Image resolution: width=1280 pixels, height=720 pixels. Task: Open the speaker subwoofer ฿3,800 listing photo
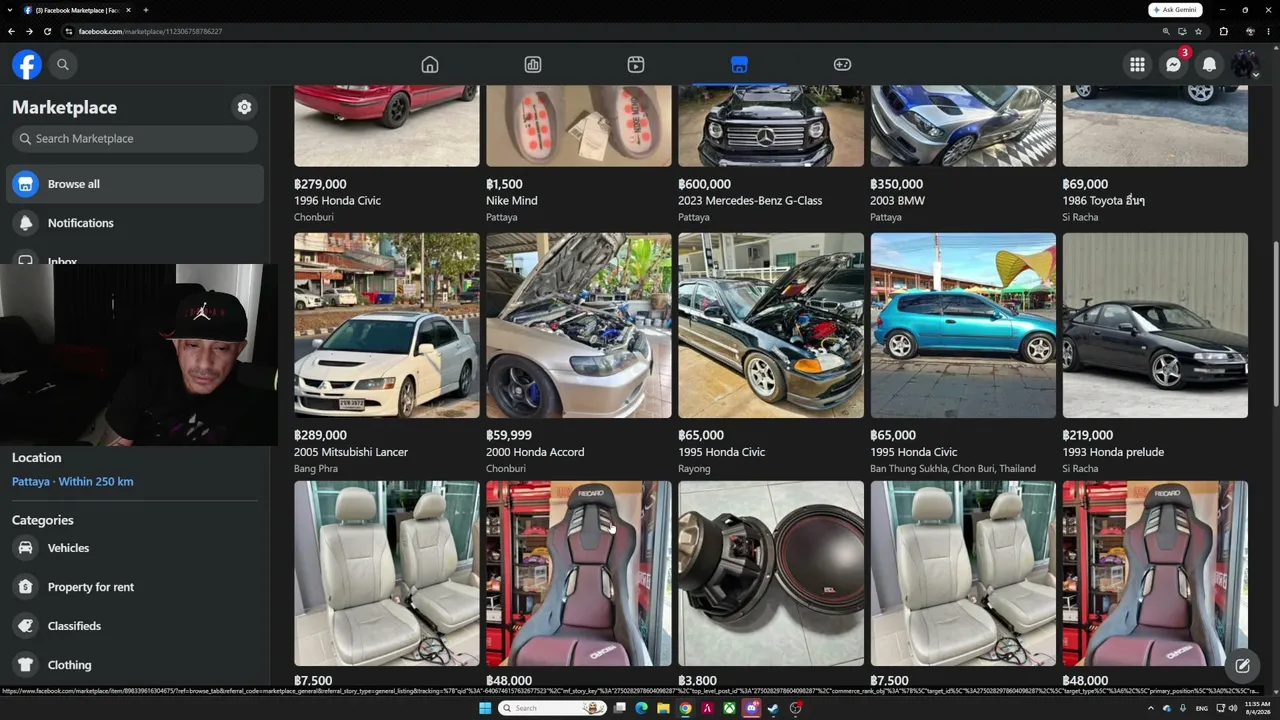[x=771, y=573]
